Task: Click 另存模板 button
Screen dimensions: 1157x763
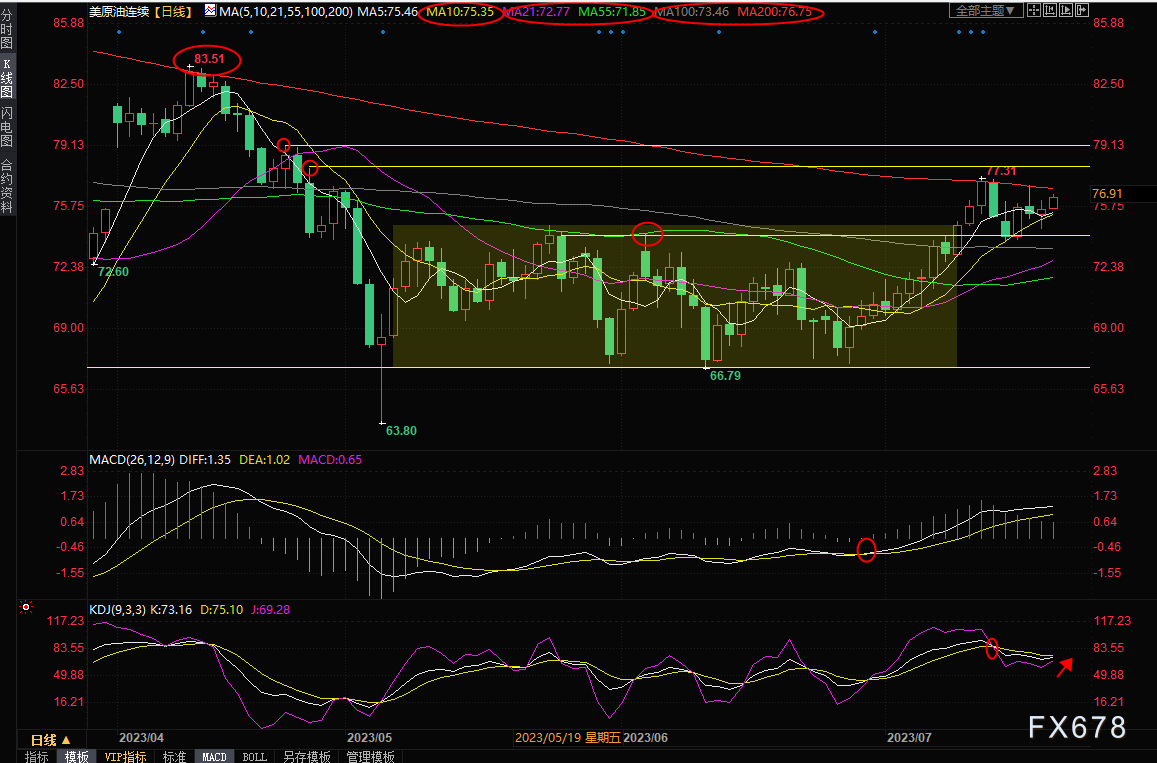Action: (x=306, y=756)
